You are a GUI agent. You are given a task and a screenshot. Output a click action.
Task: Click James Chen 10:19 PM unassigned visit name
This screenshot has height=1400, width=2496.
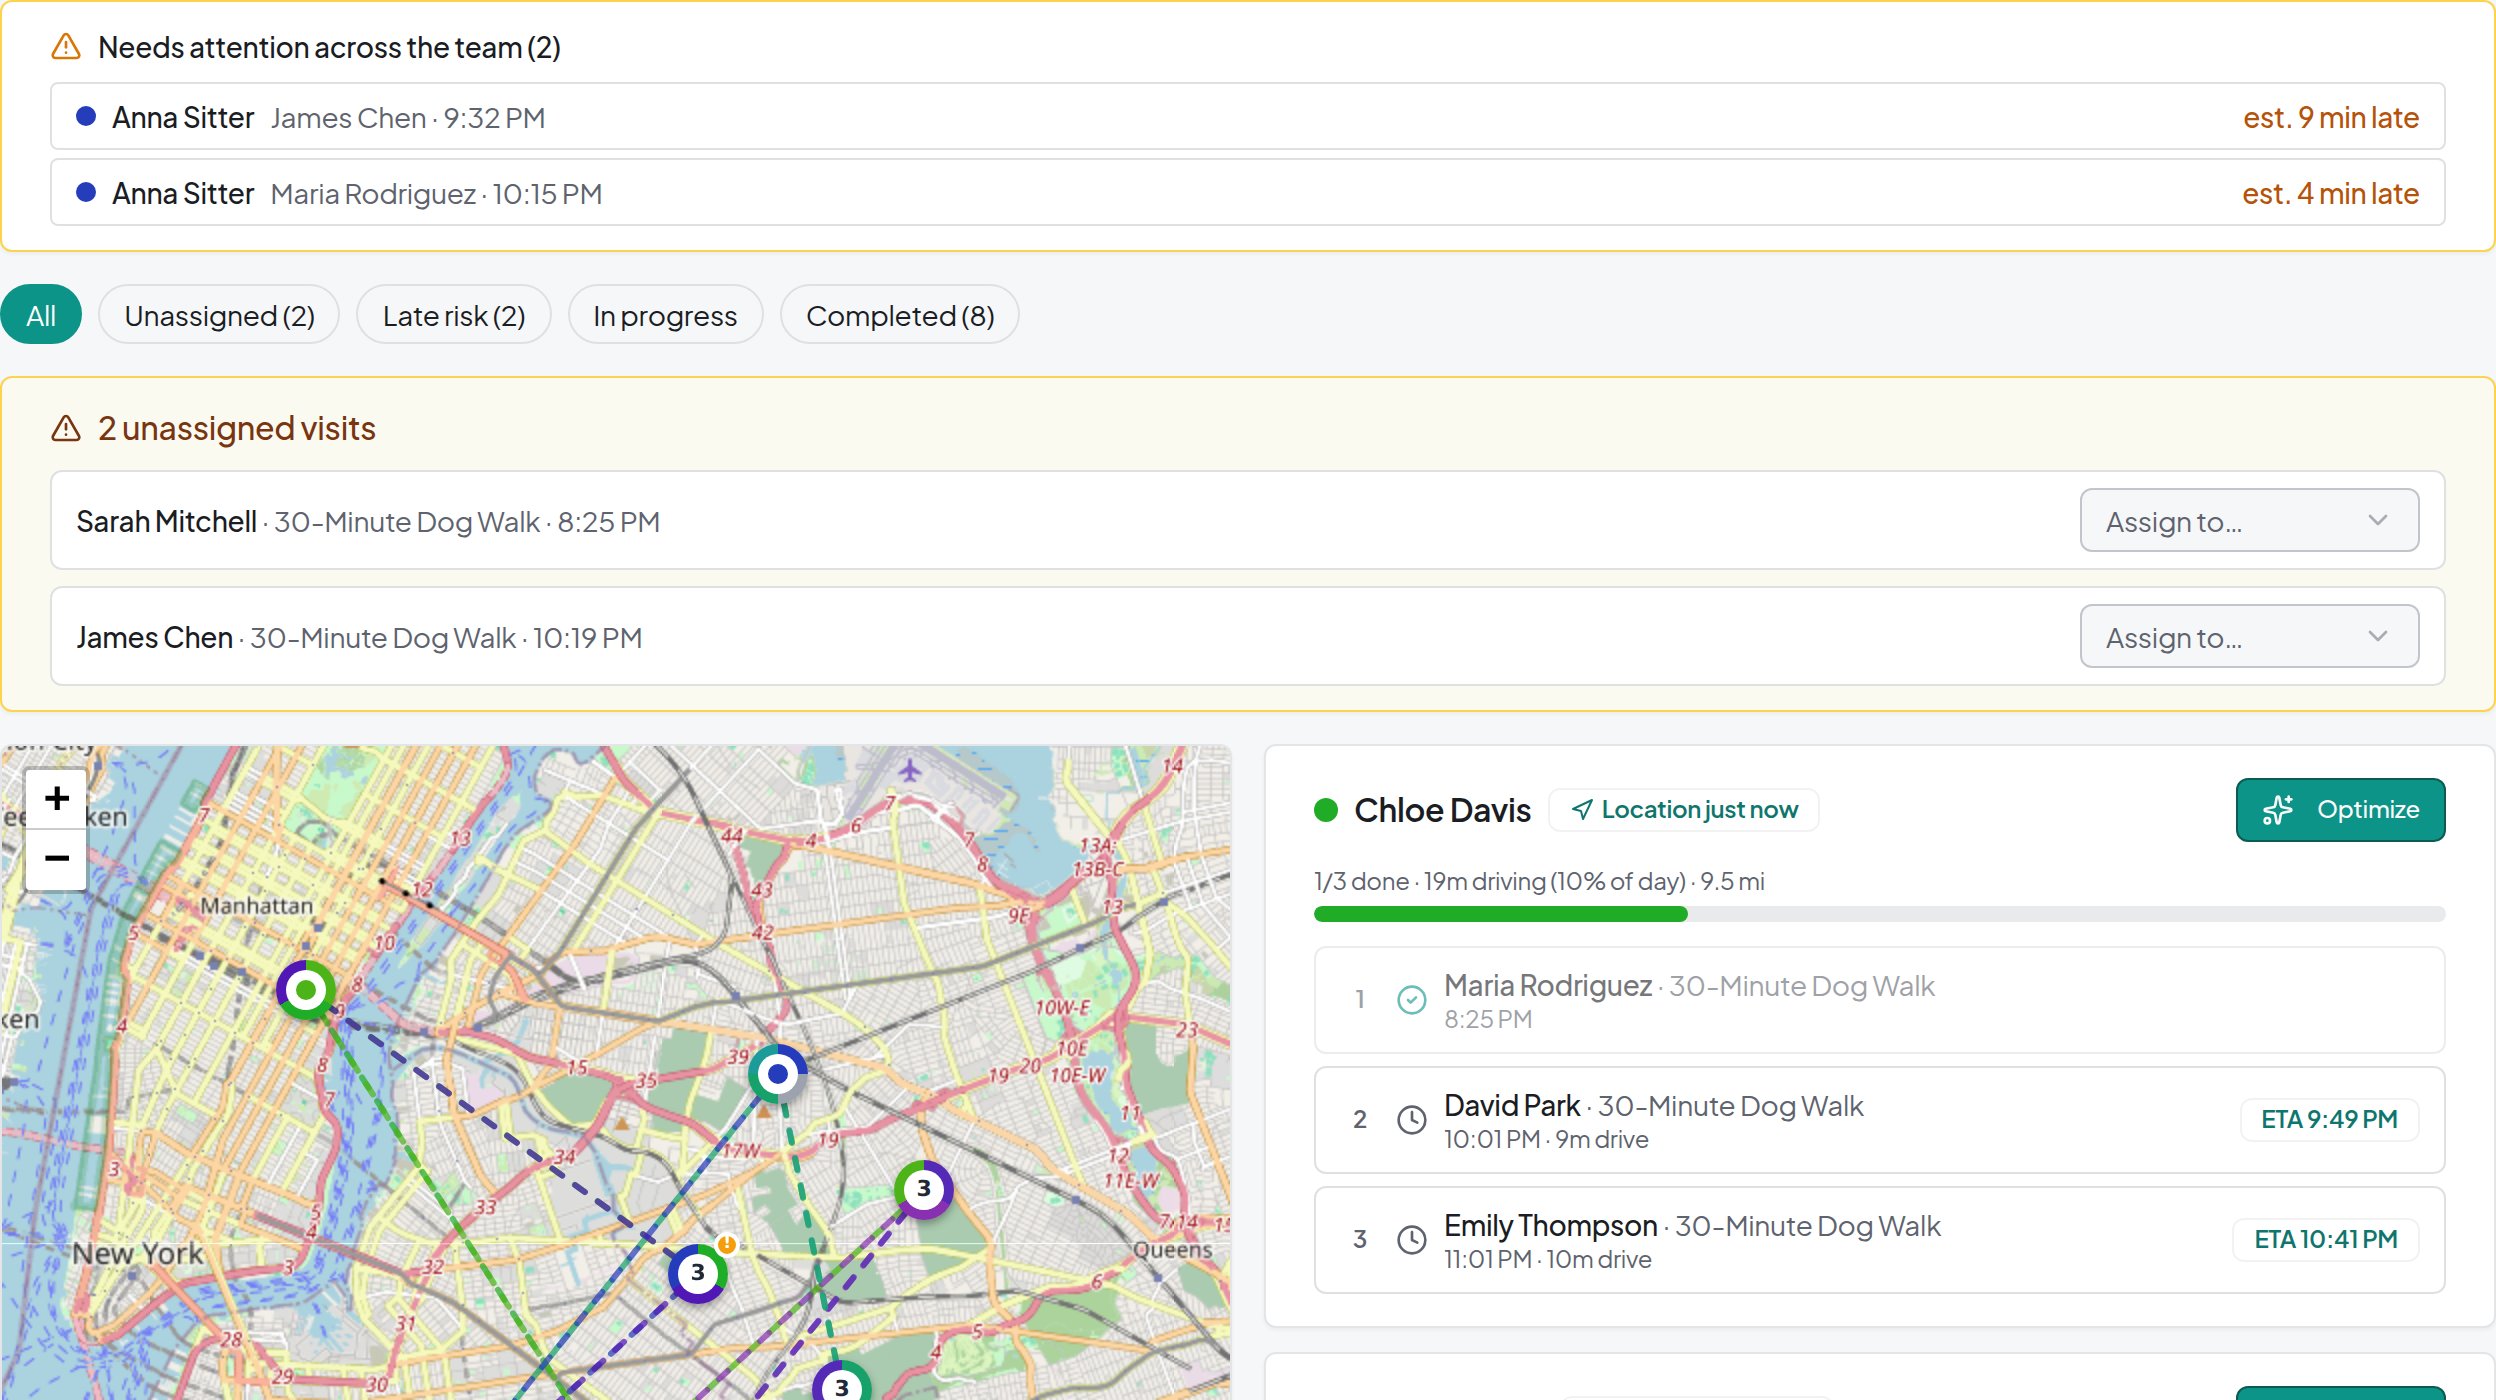[154, 637]
